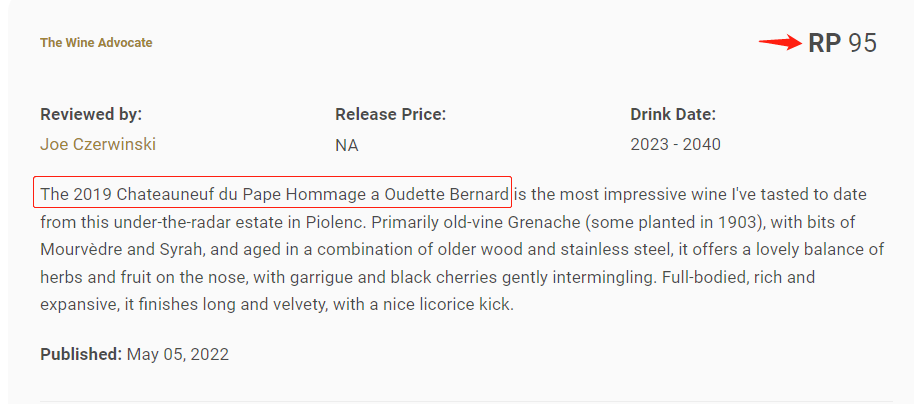Open reviewer Joe Czerwinski's profile

point(98,144)
